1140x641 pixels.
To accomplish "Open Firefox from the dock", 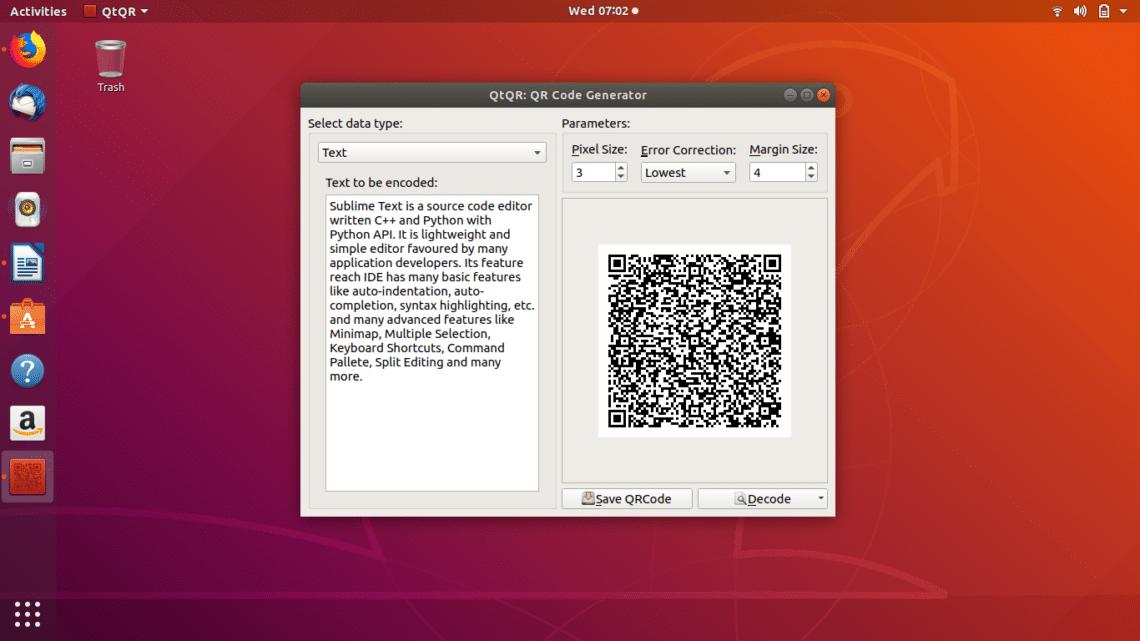I will 27,47.
